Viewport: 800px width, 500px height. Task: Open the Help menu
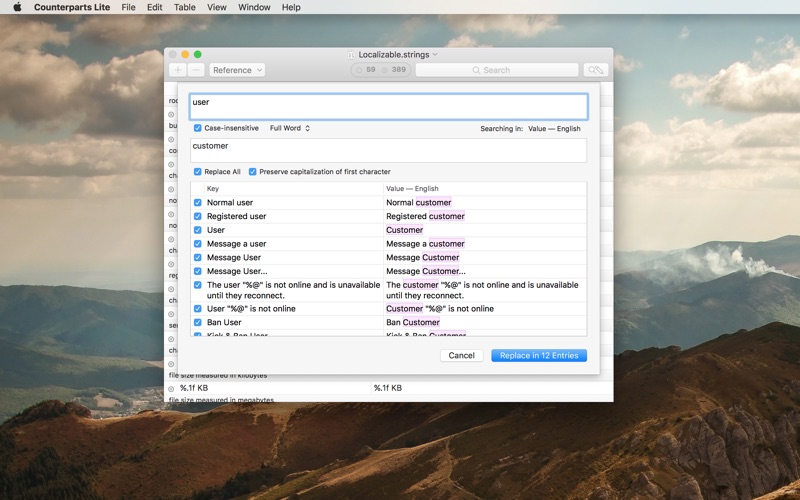coord(291,7)
